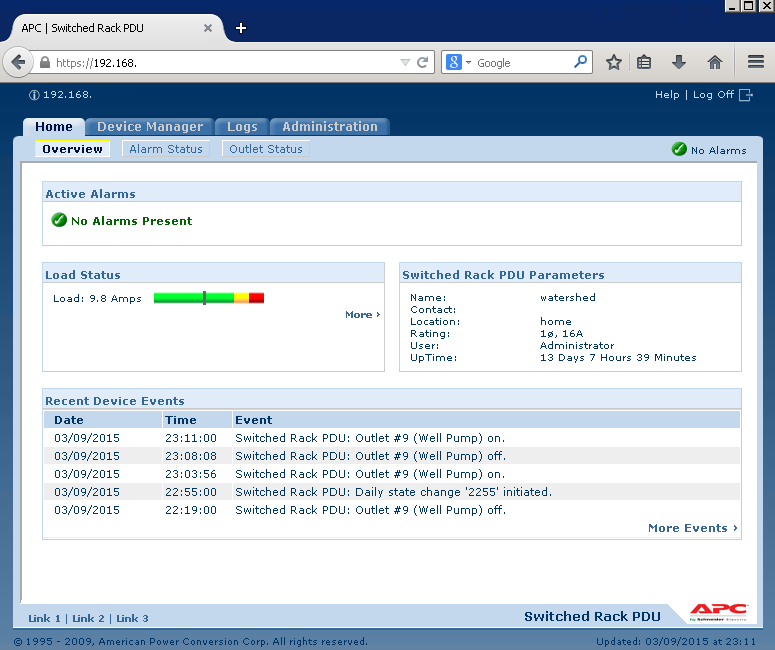Click the name value watershed
This screenshot has width=775, height=650.
coord(567,297)
